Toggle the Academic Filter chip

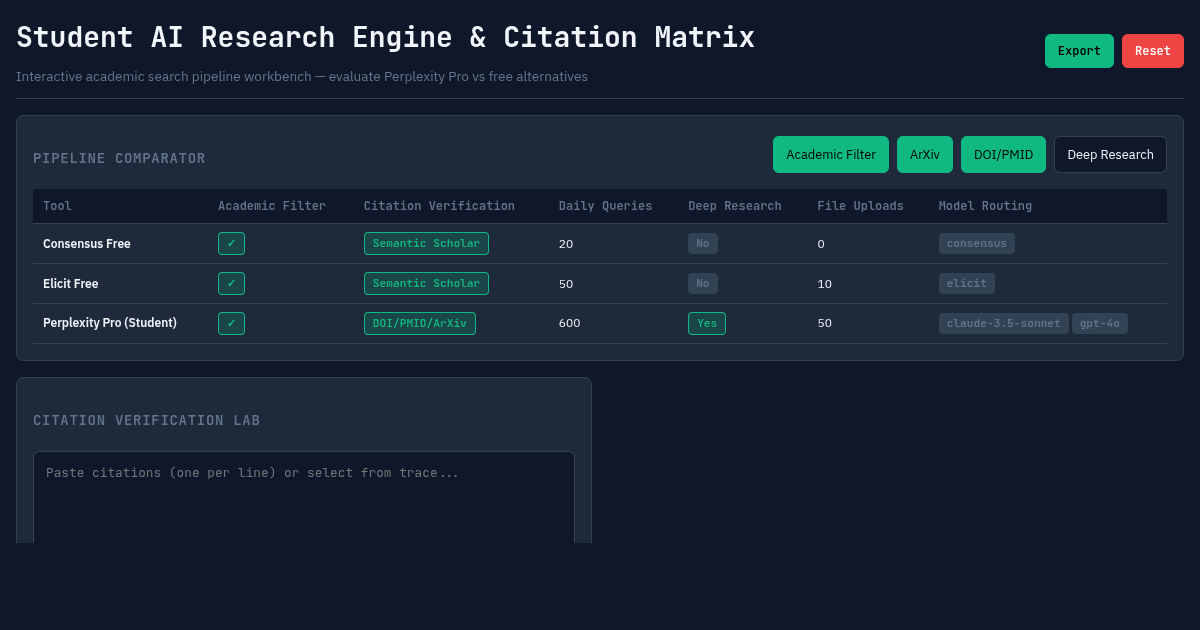(831, 155)
